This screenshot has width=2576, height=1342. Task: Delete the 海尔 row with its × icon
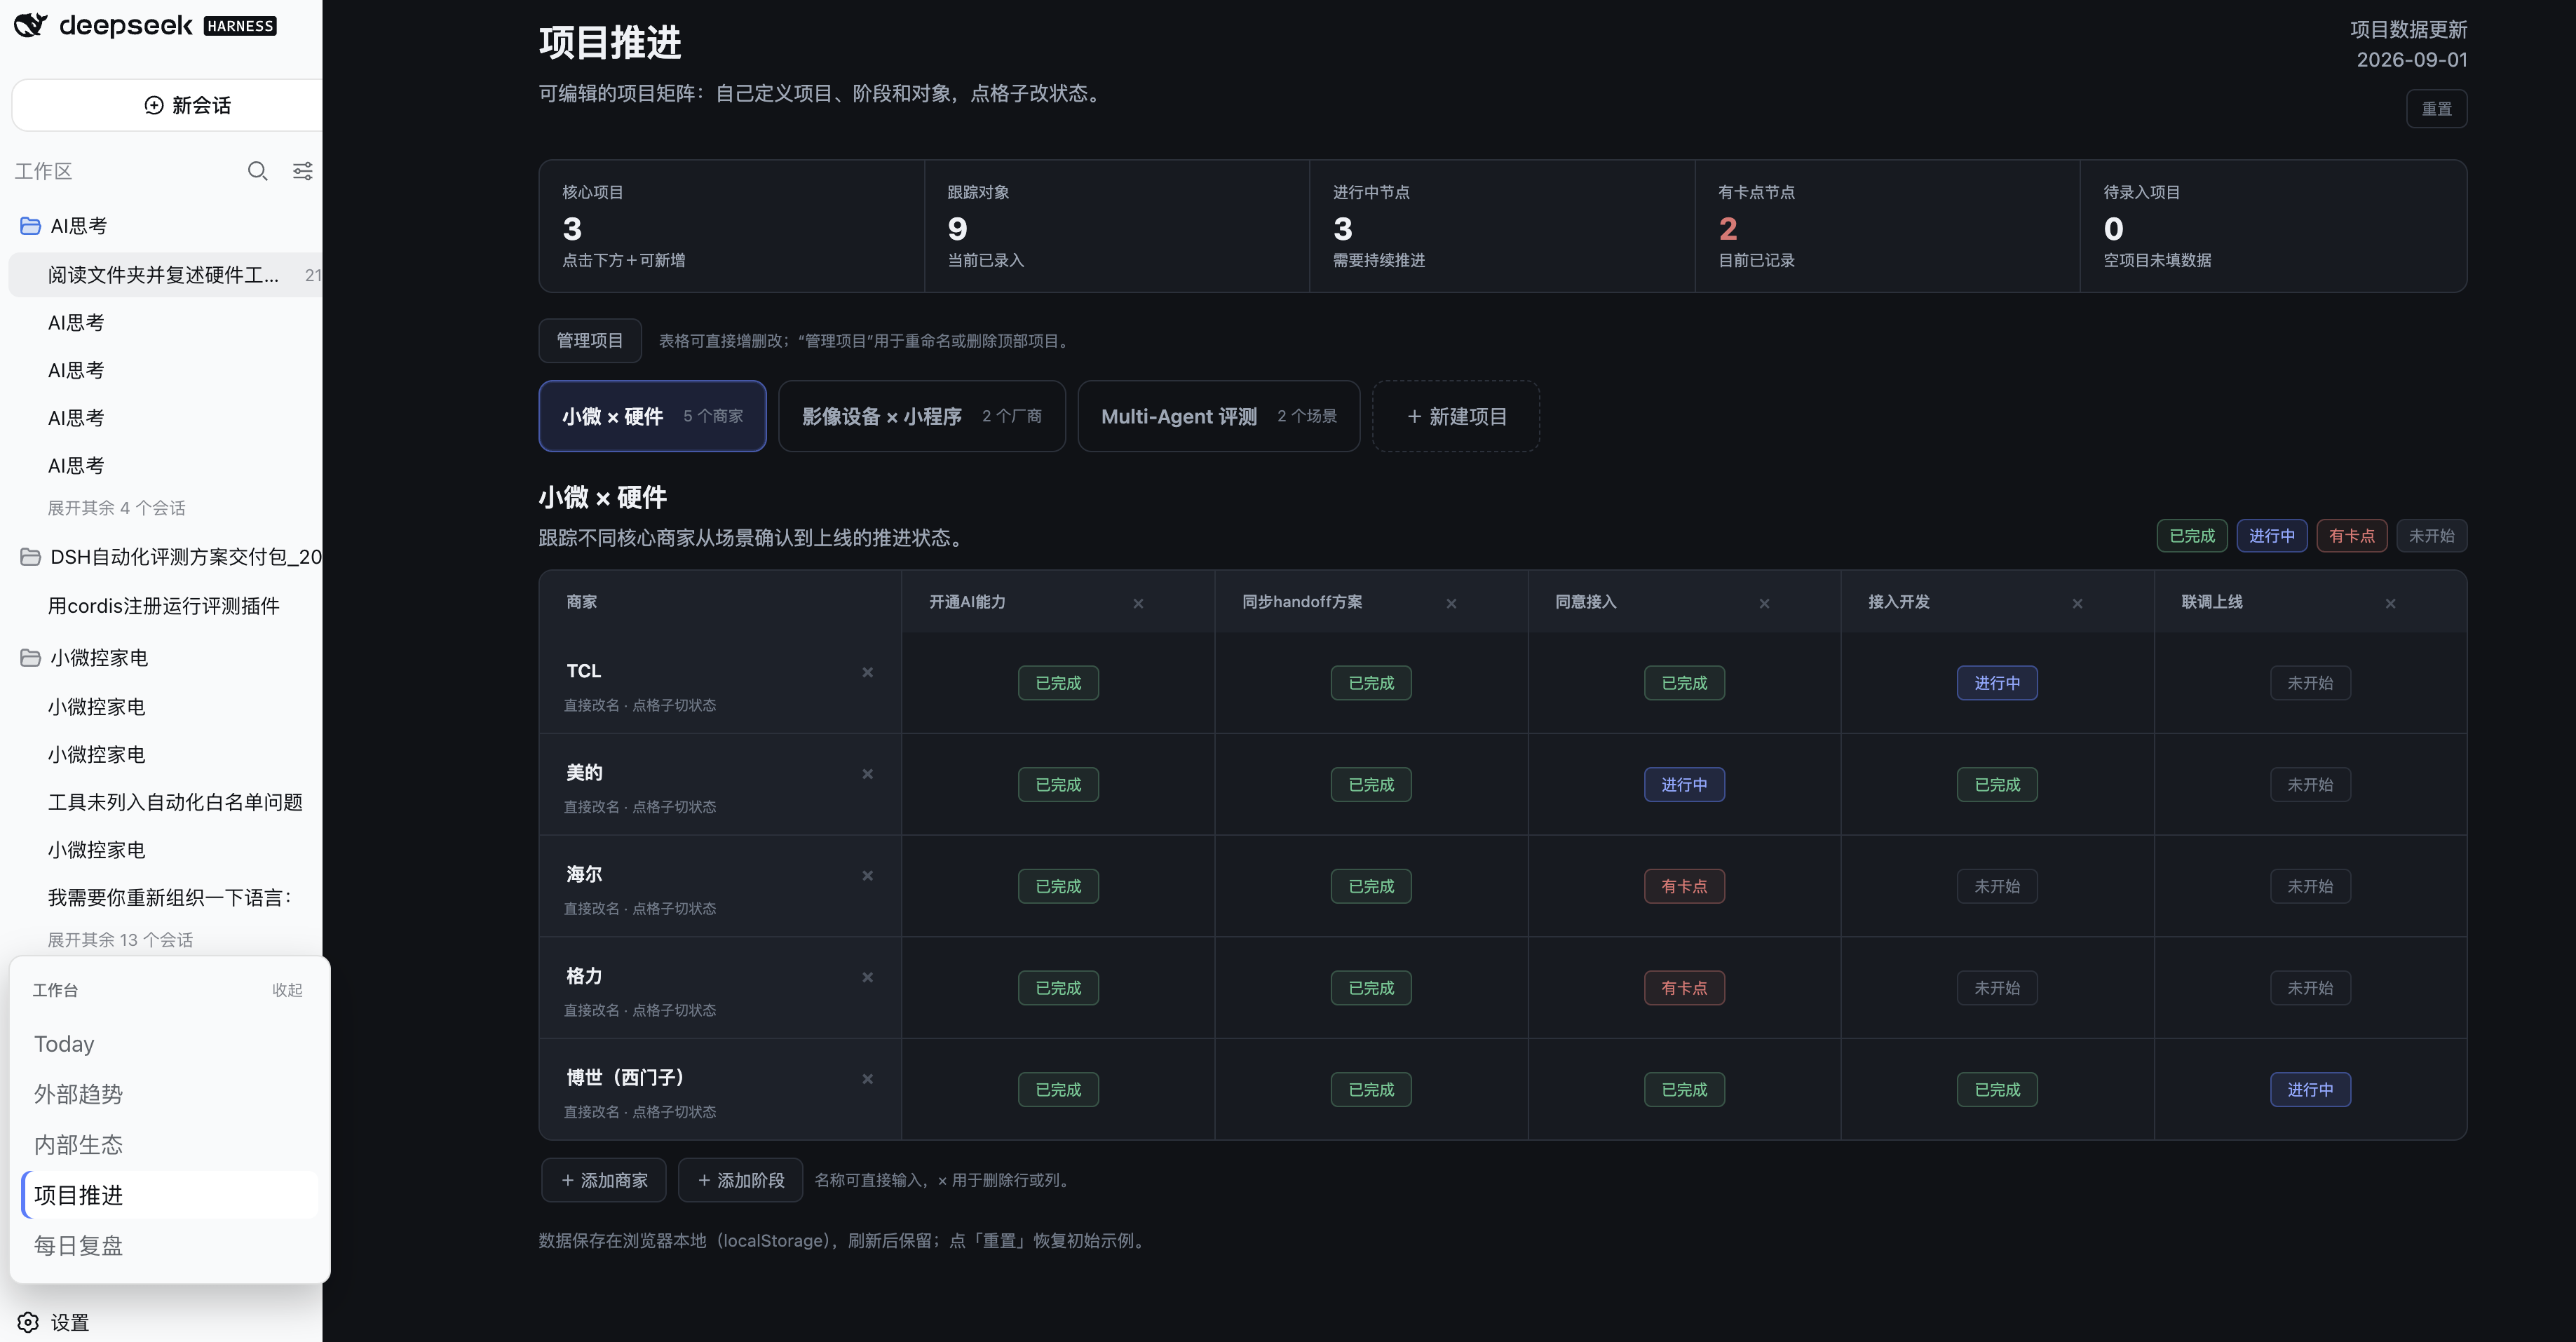click(x=867, y=876)
